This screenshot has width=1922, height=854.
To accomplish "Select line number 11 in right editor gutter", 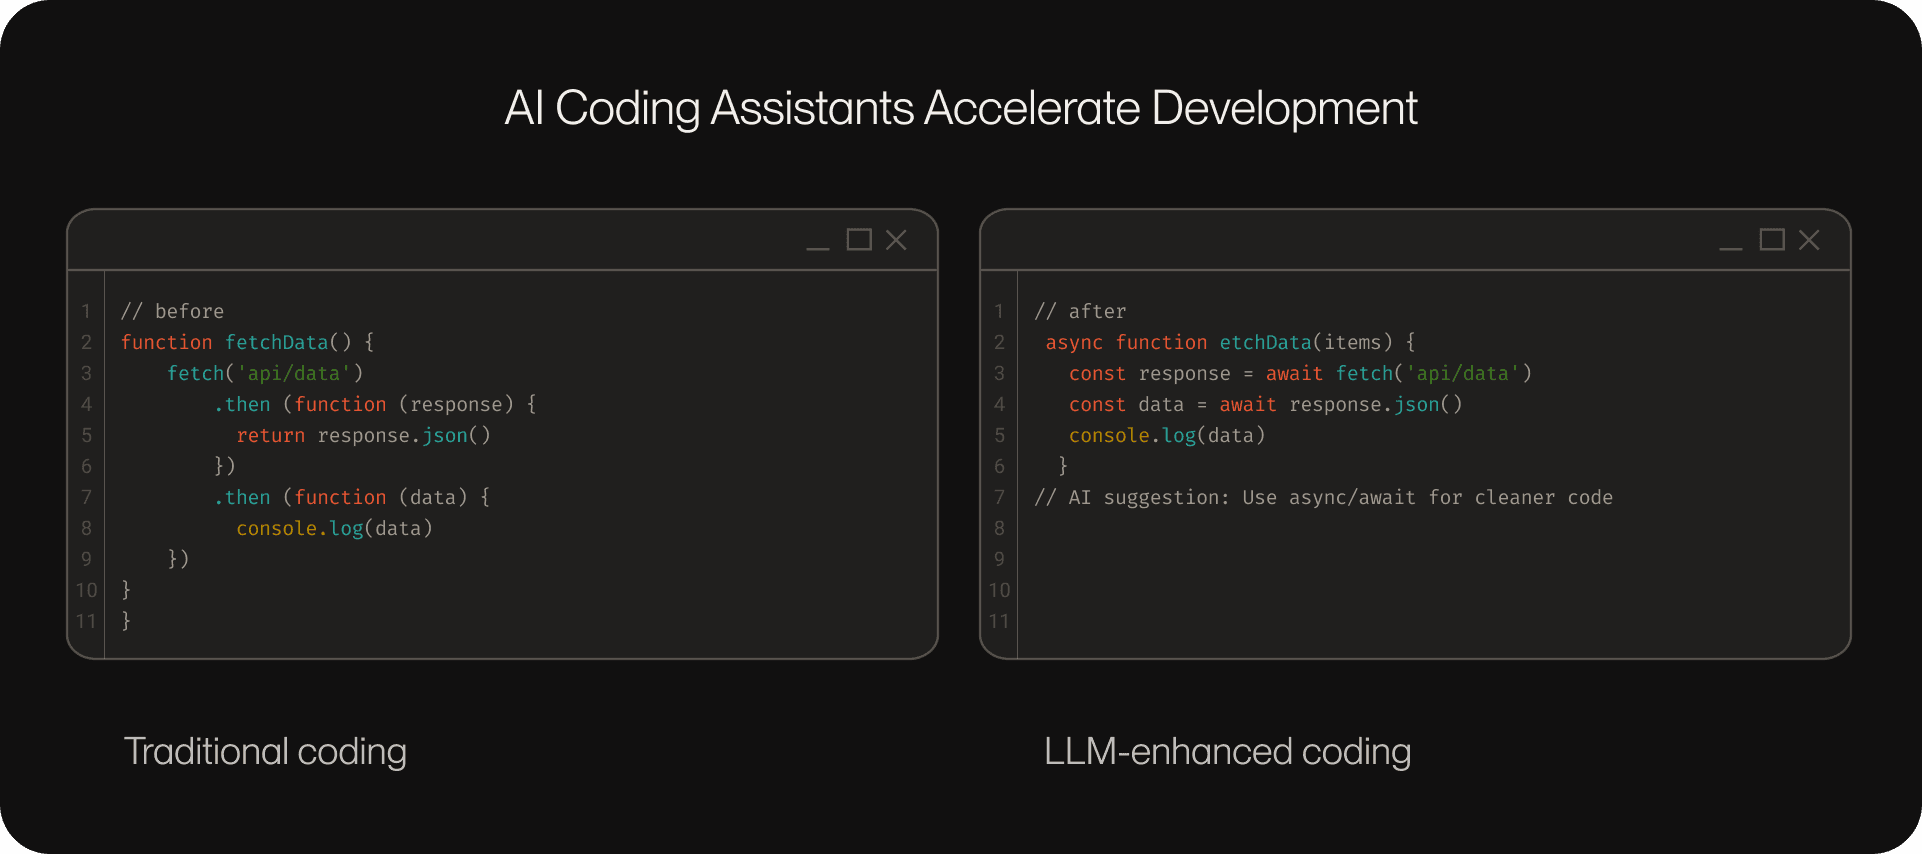I will [x=999, y=621].
